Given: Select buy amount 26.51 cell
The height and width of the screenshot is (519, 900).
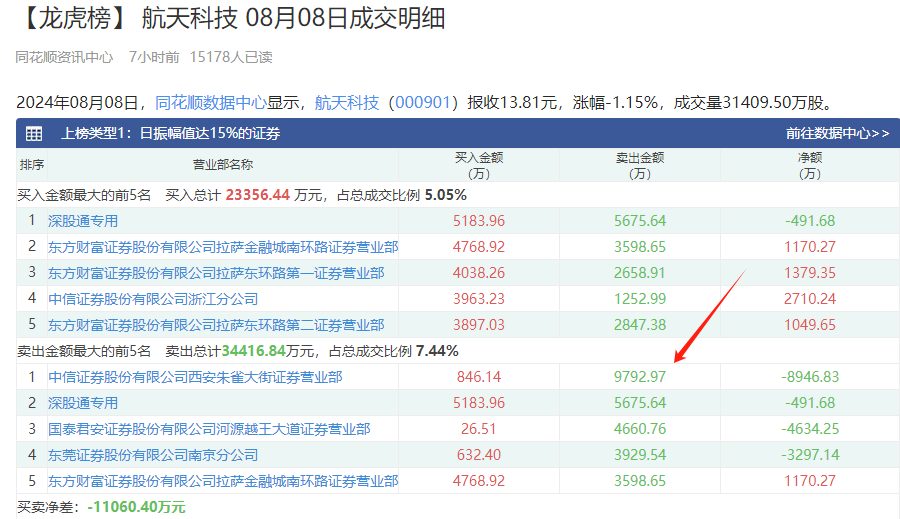Looking at the screenshot, I should 479,429.
